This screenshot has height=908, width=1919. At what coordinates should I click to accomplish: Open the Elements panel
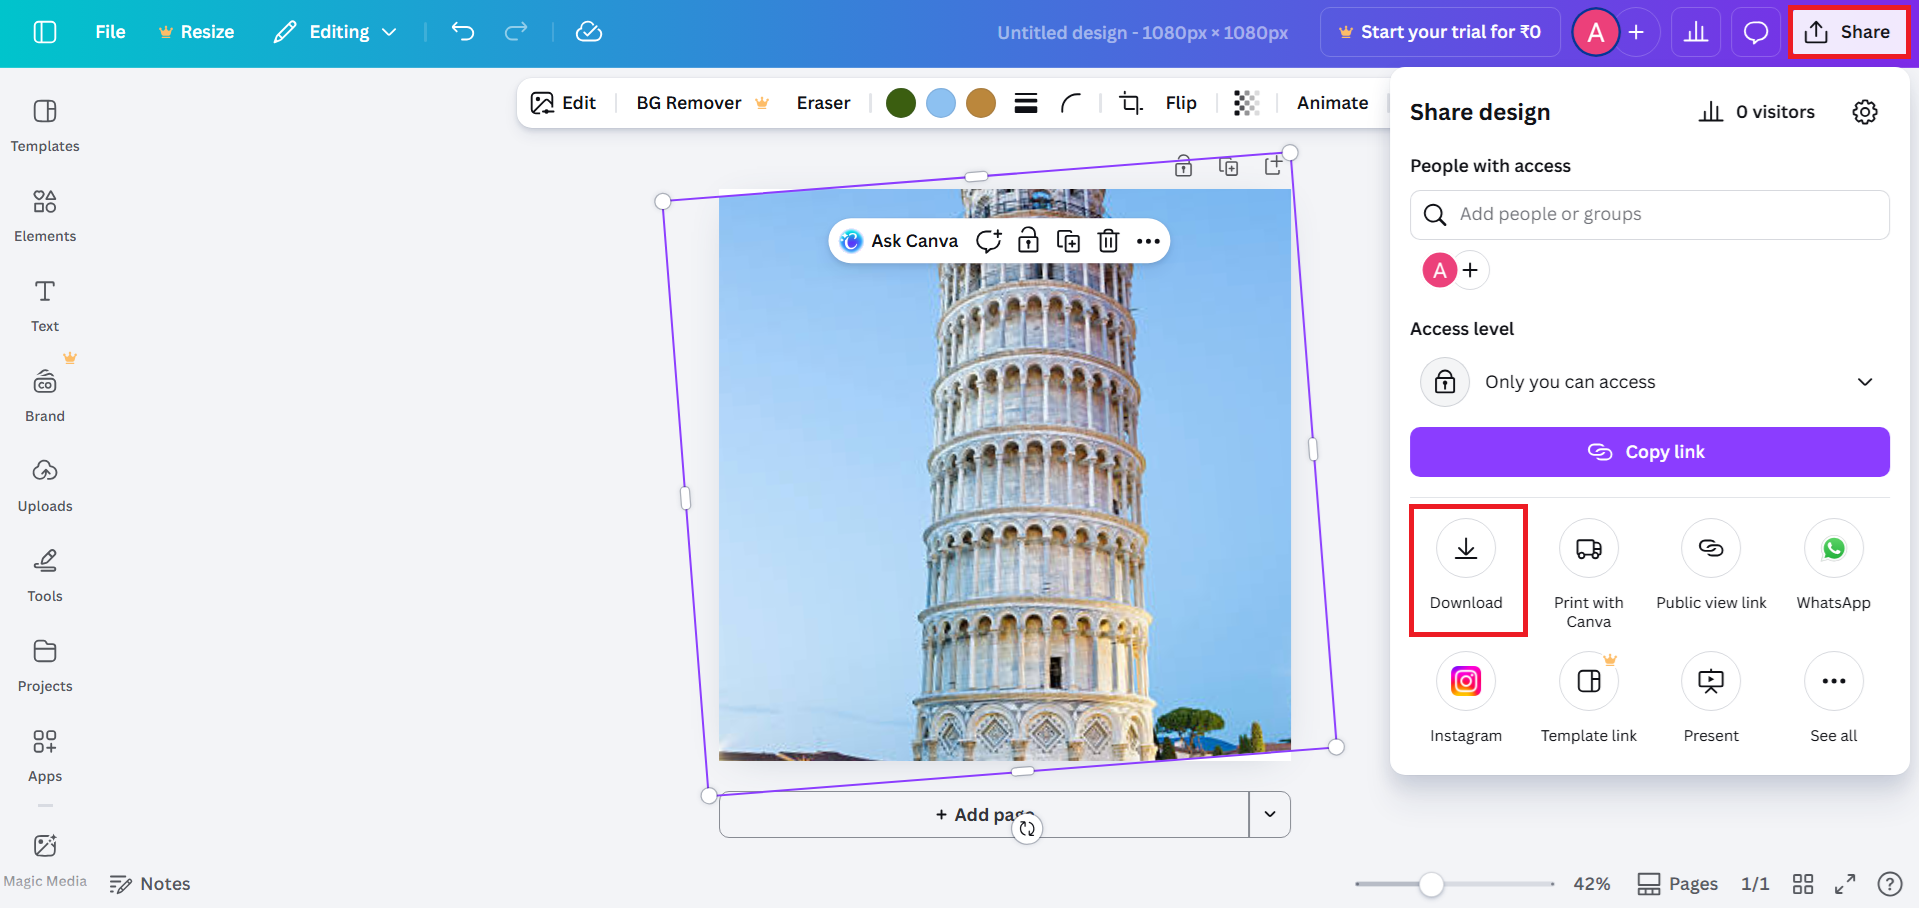44,215
